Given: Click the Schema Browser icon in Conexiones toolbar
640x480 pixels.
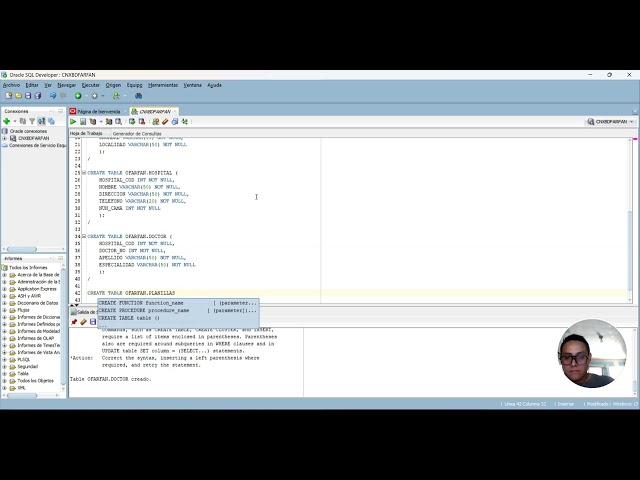Looking at the screenshot, I should click(x=41, y=121).
